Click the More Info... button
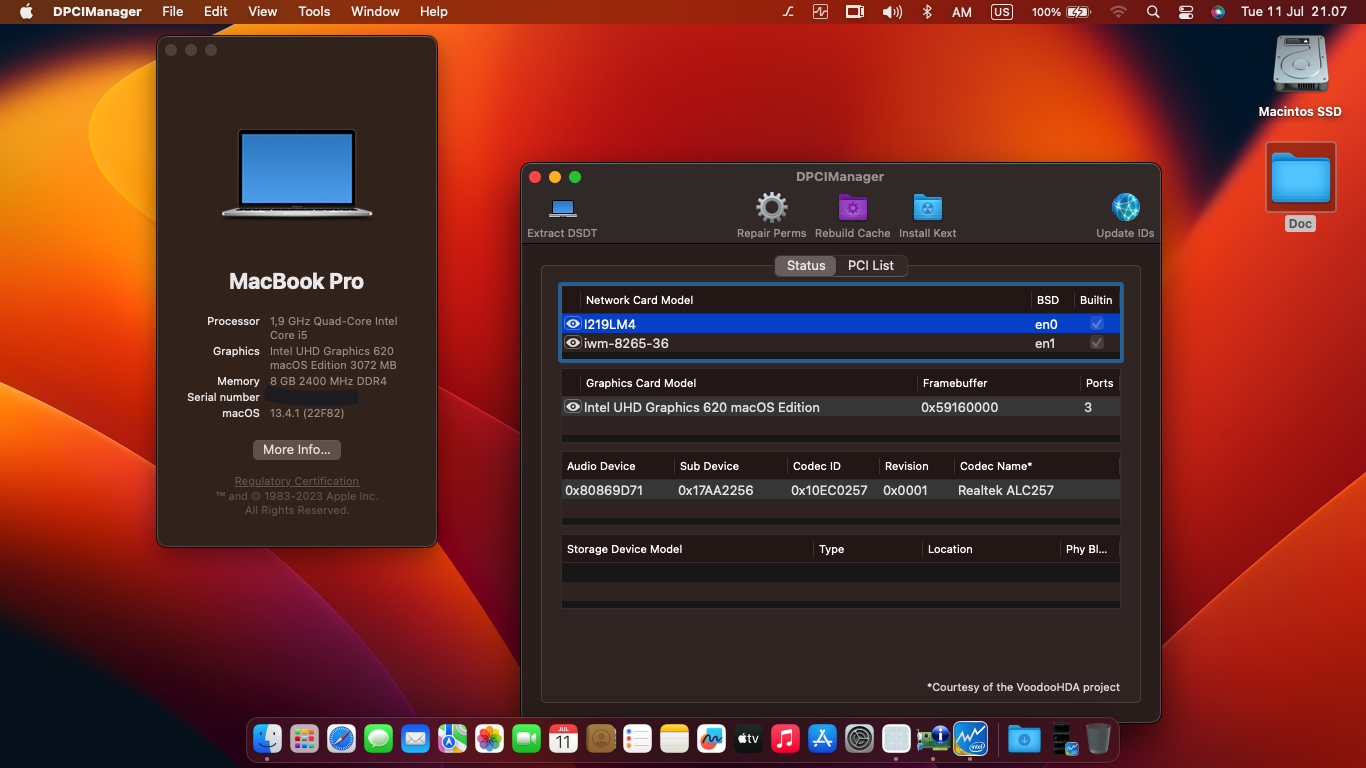 click(x=296, y=449)
